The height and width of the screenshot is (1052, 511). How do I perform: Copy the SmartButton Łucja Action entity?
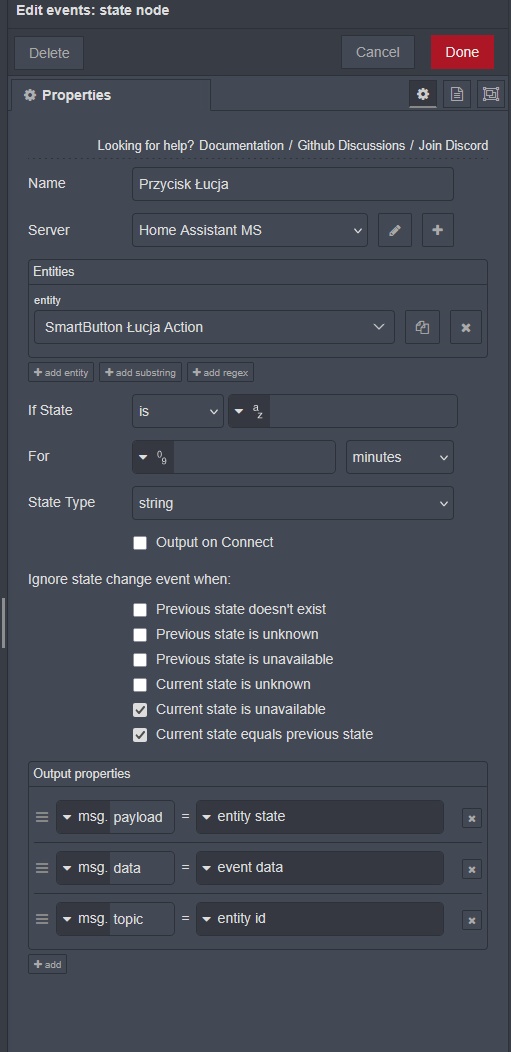coord(422,327)
